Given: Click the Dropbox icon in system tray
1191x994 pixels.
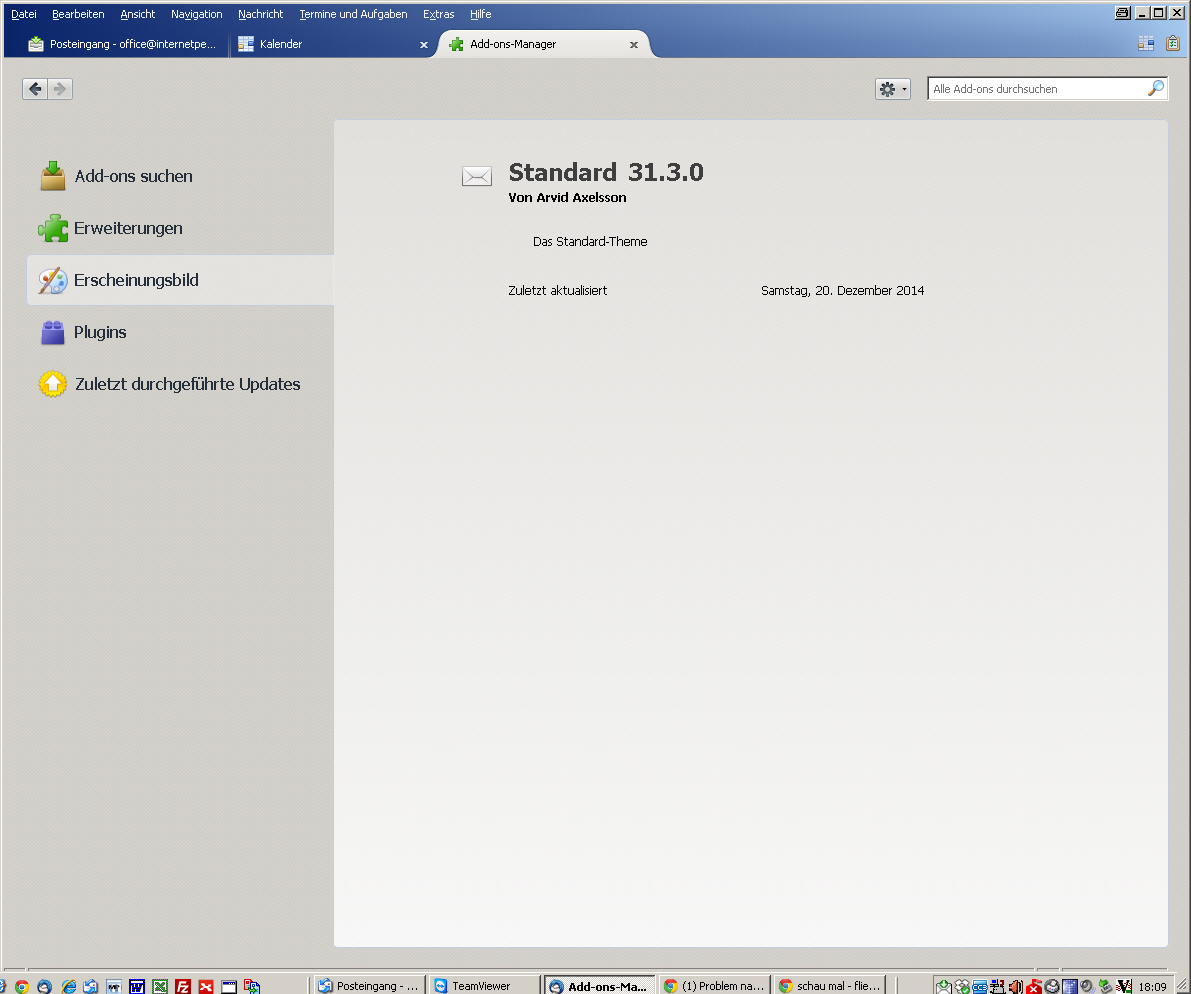Looking at the screenshot, I should pyautogui.click(x=962, y=986).
